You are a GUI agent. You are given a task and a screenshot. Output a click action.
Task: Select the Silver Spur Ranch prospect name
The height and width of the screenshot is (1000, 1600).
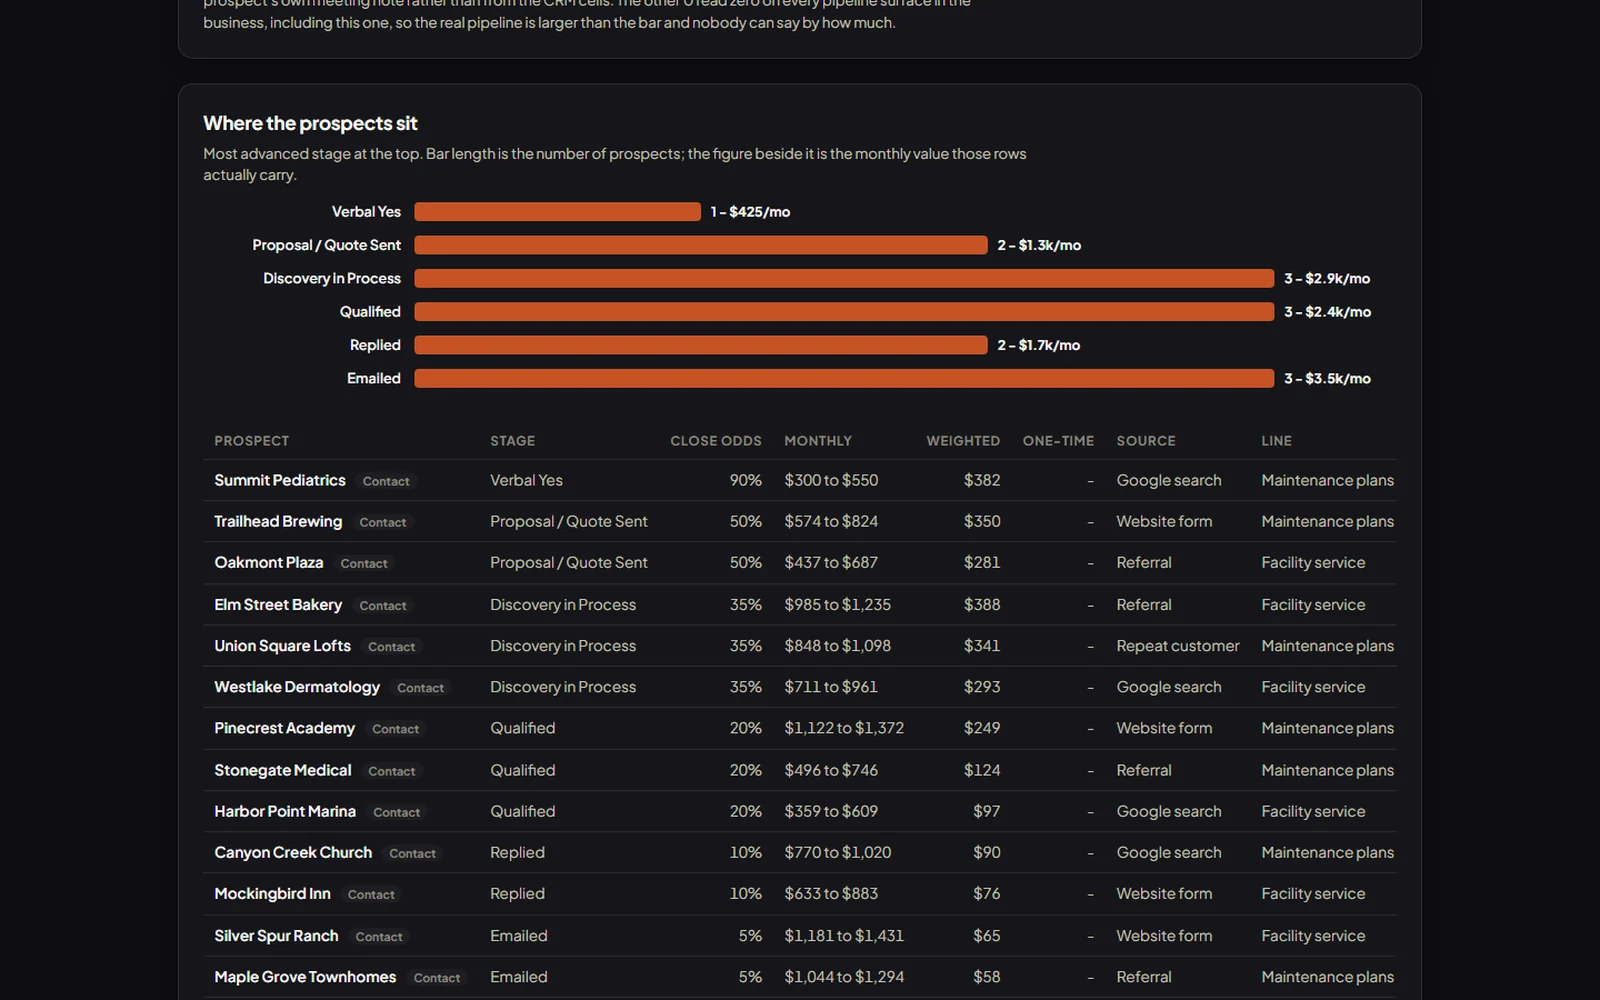click(276, 935)
